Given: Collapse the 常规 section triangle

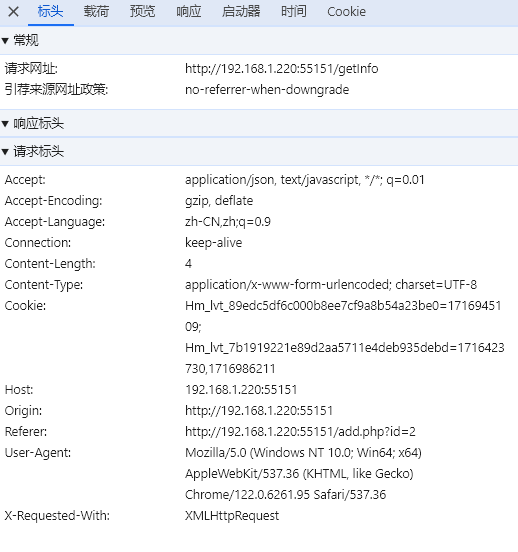Looking at the screenshot, I should [x=5, y=41].
